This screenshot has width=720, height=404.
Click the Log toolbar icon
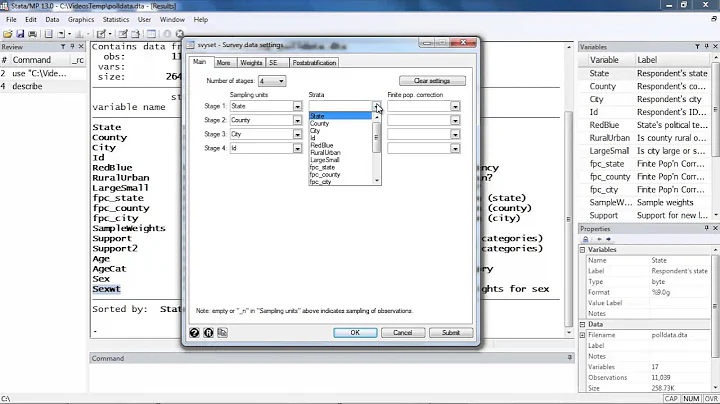(x=48, y=34)
